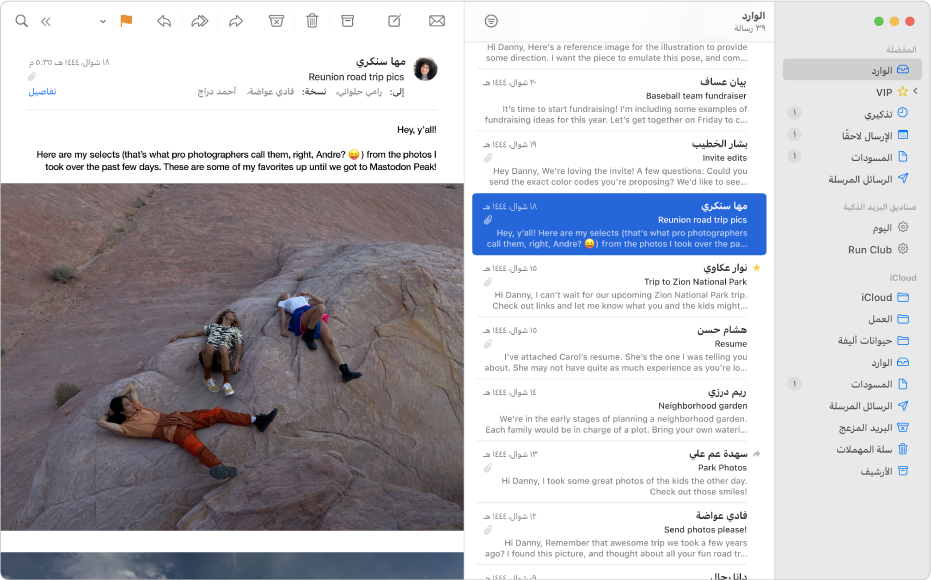The width and height of the screenshot is (931, 580).
Task: Click صناديق البريد الذكية section header
Action: pos(879,207)
